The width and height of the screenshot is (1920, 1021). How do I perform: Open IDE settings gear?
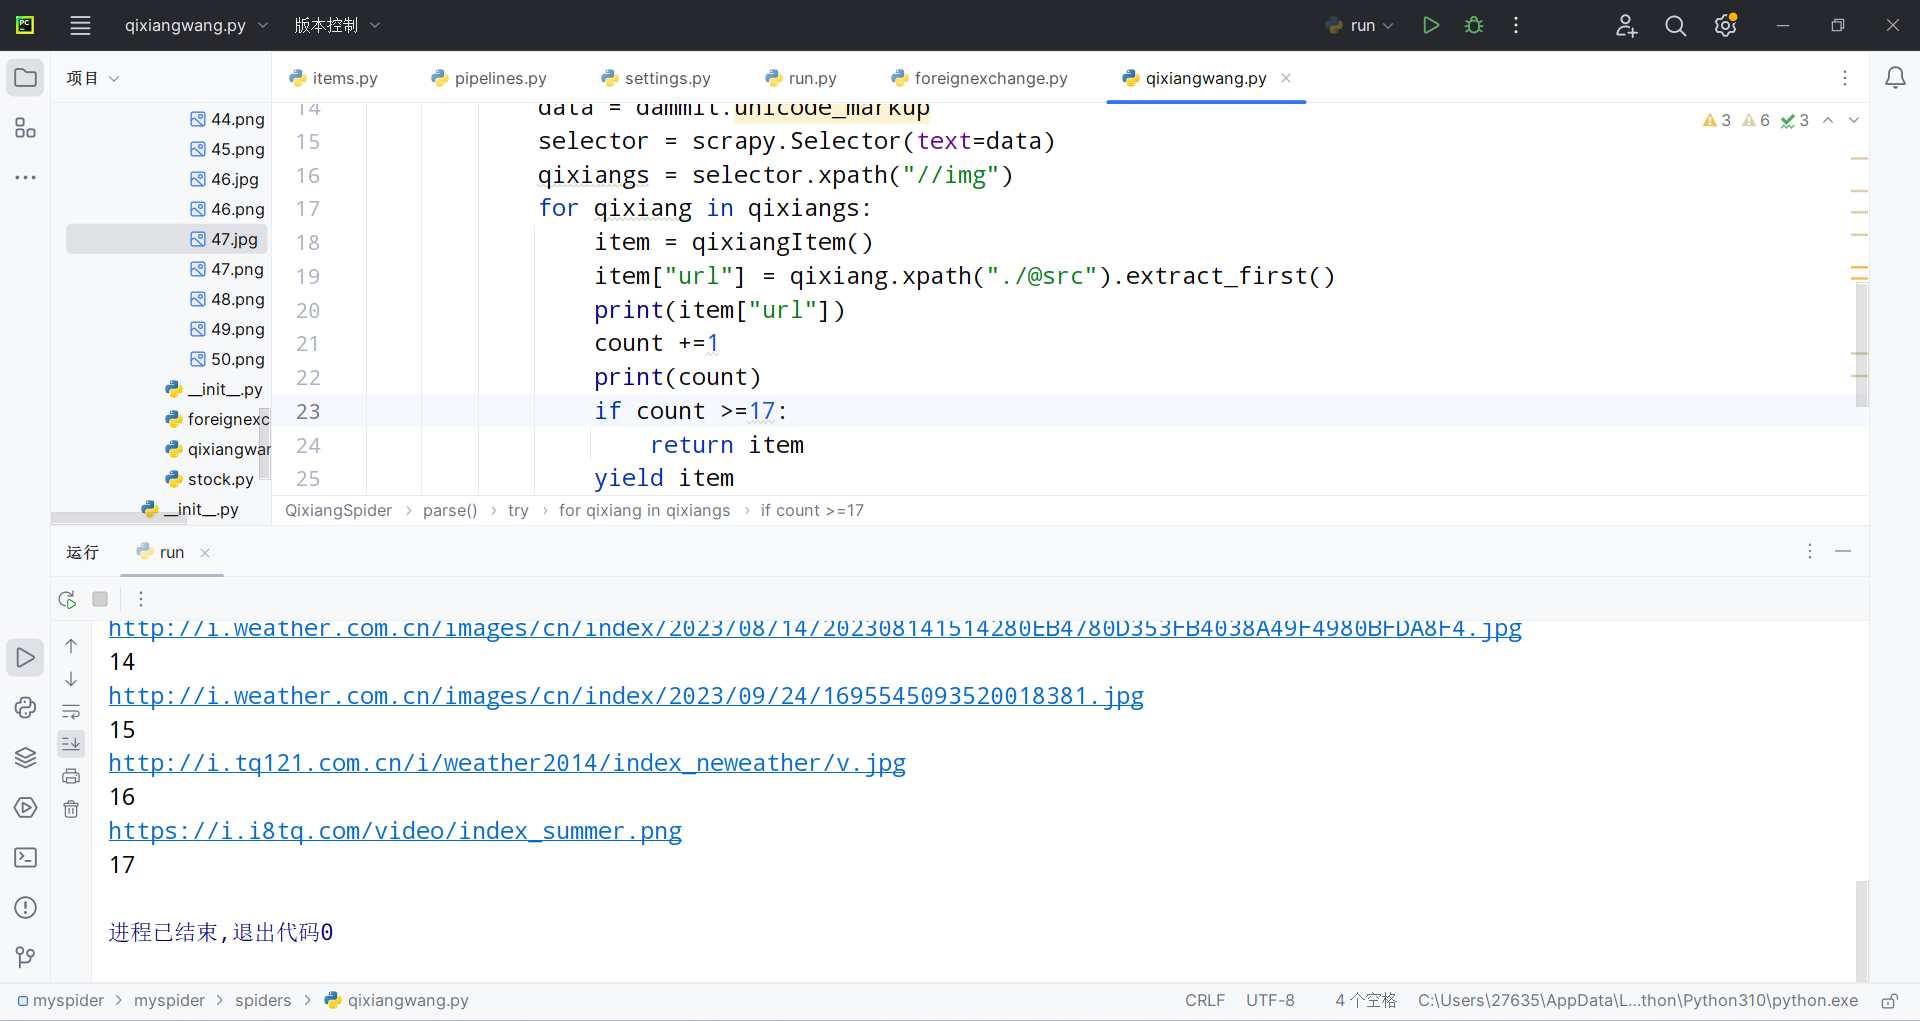click(x=1725, y=25)
